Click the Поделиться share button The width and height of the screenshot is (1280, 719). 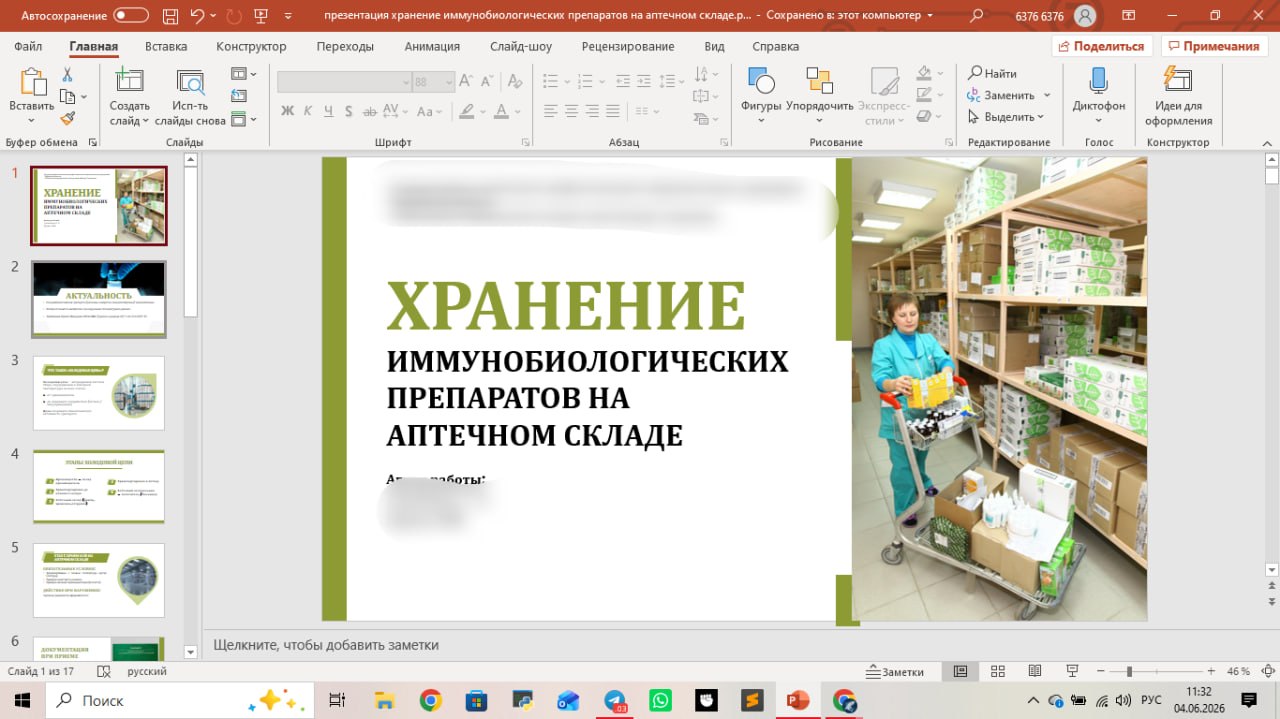tap(1102, 47)
